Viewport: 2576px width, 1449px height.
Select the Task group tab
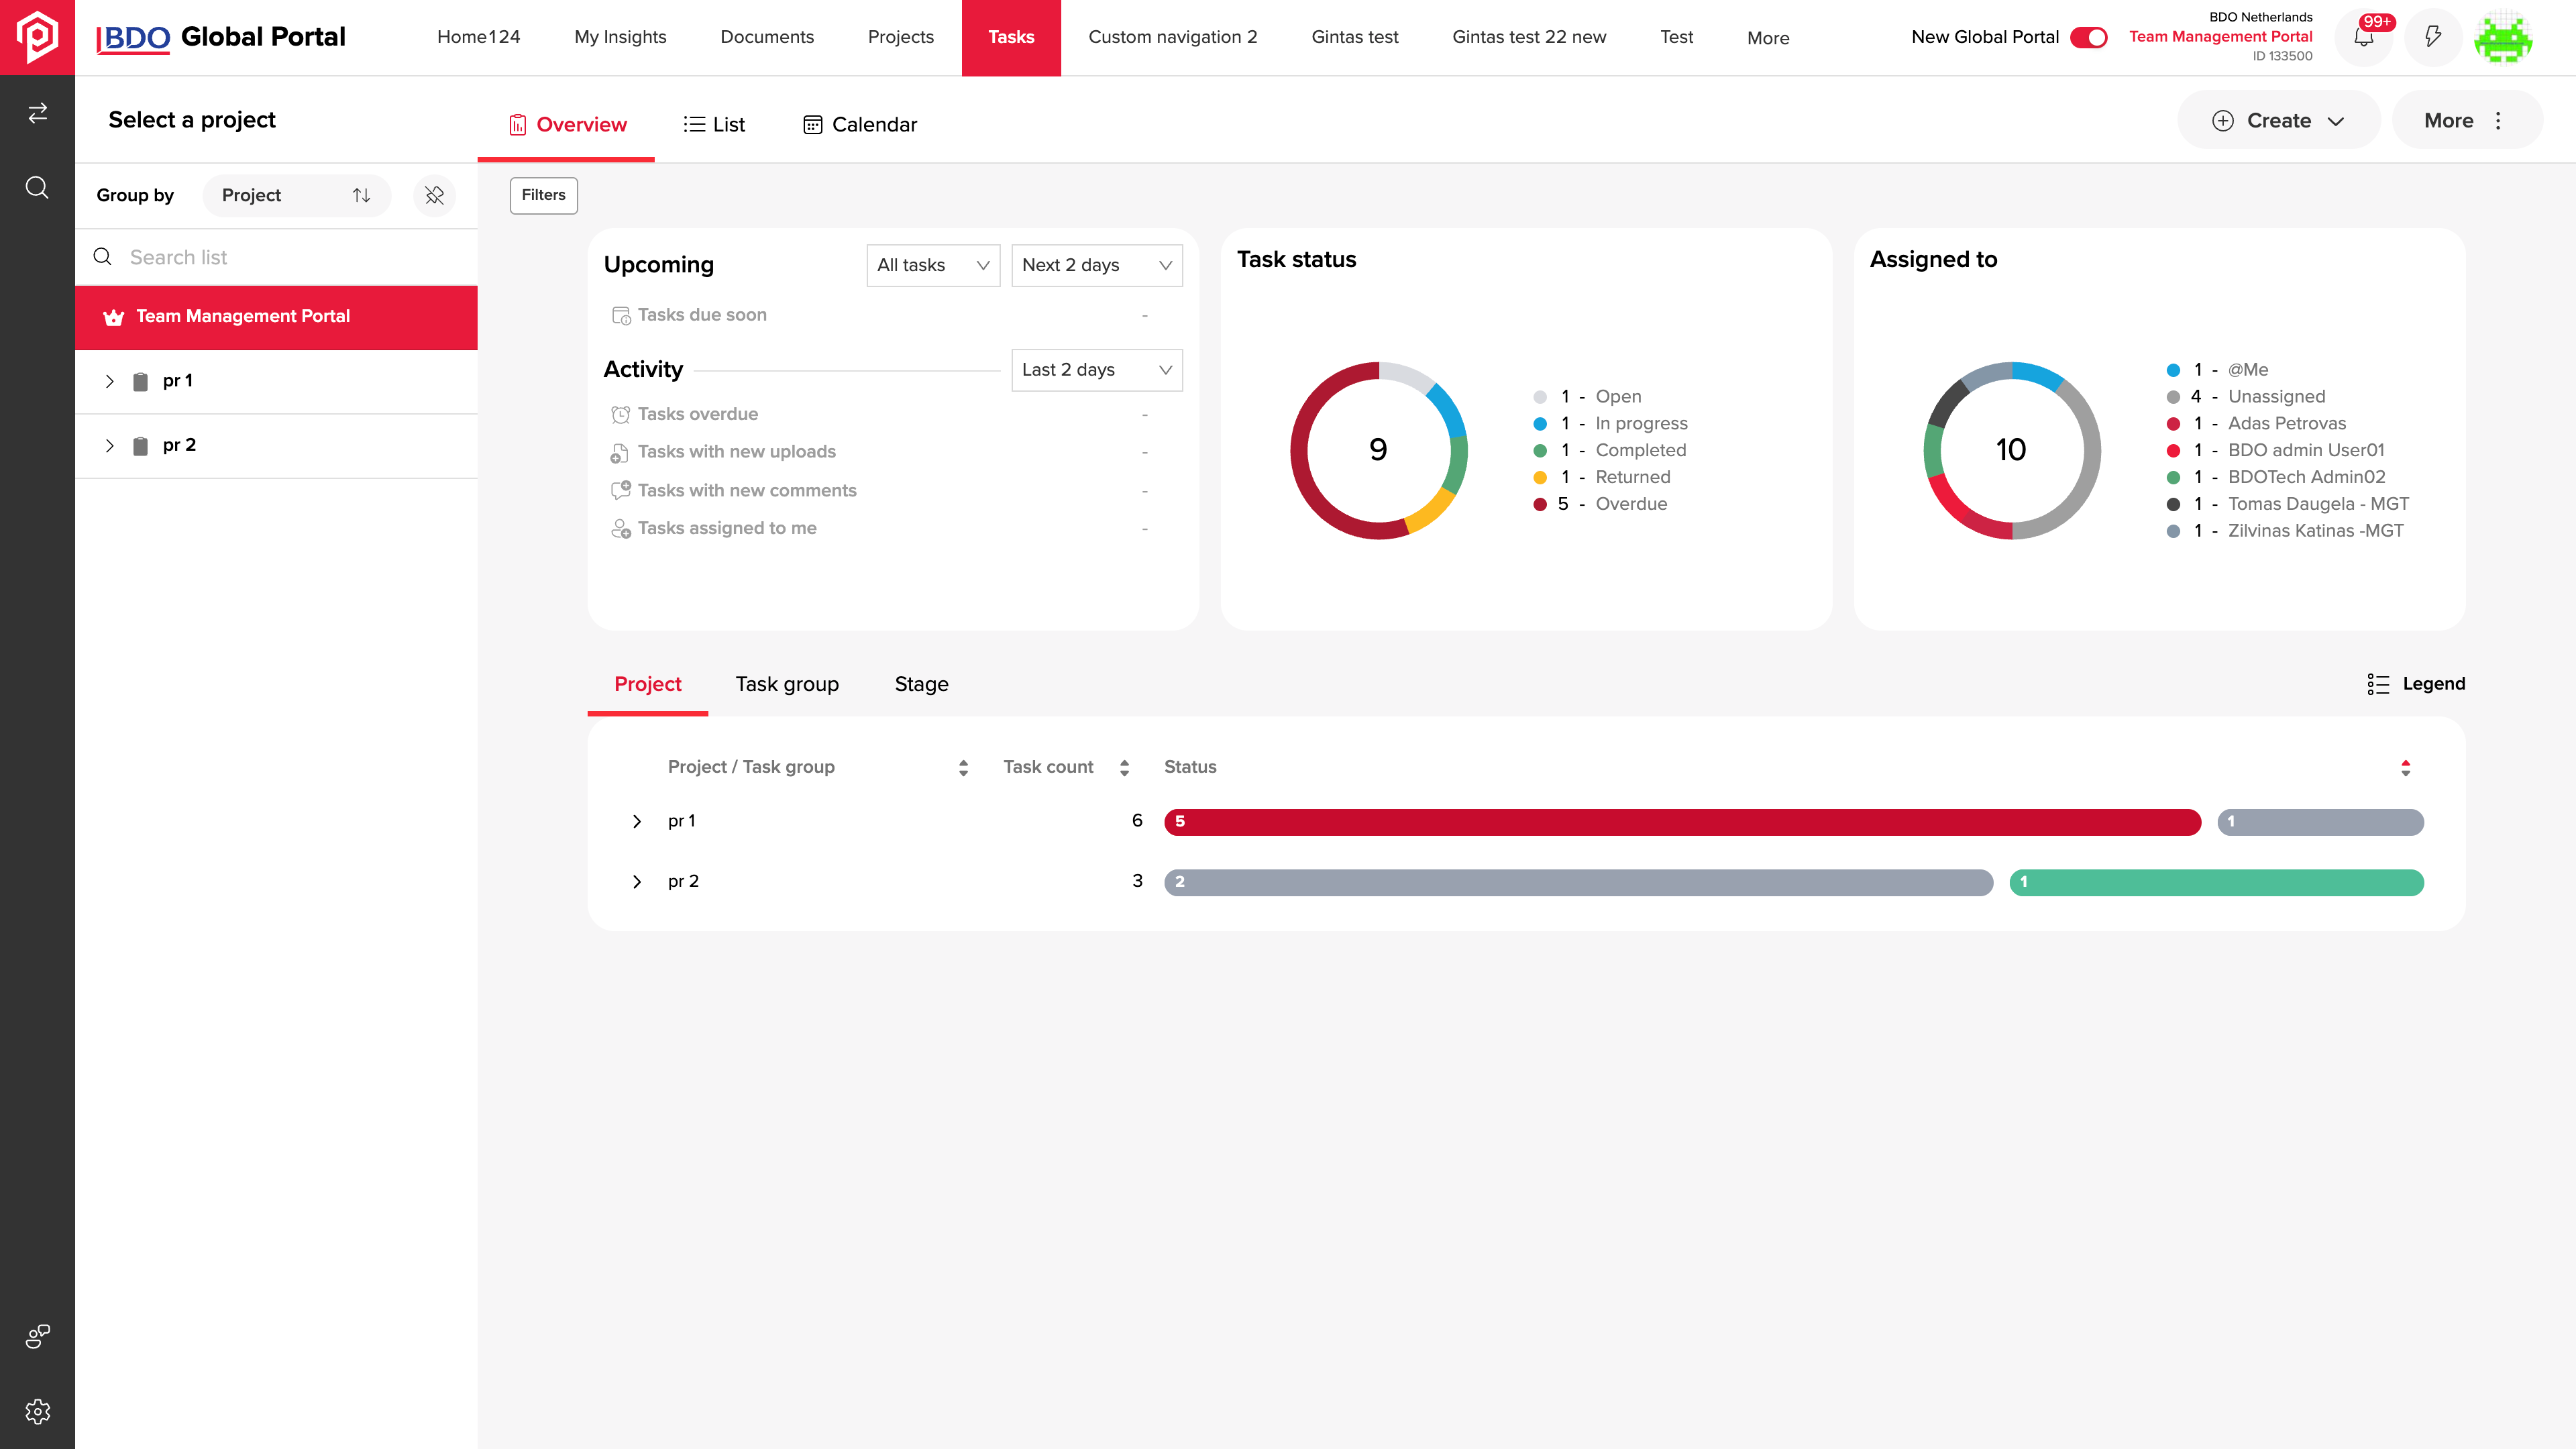787,684
